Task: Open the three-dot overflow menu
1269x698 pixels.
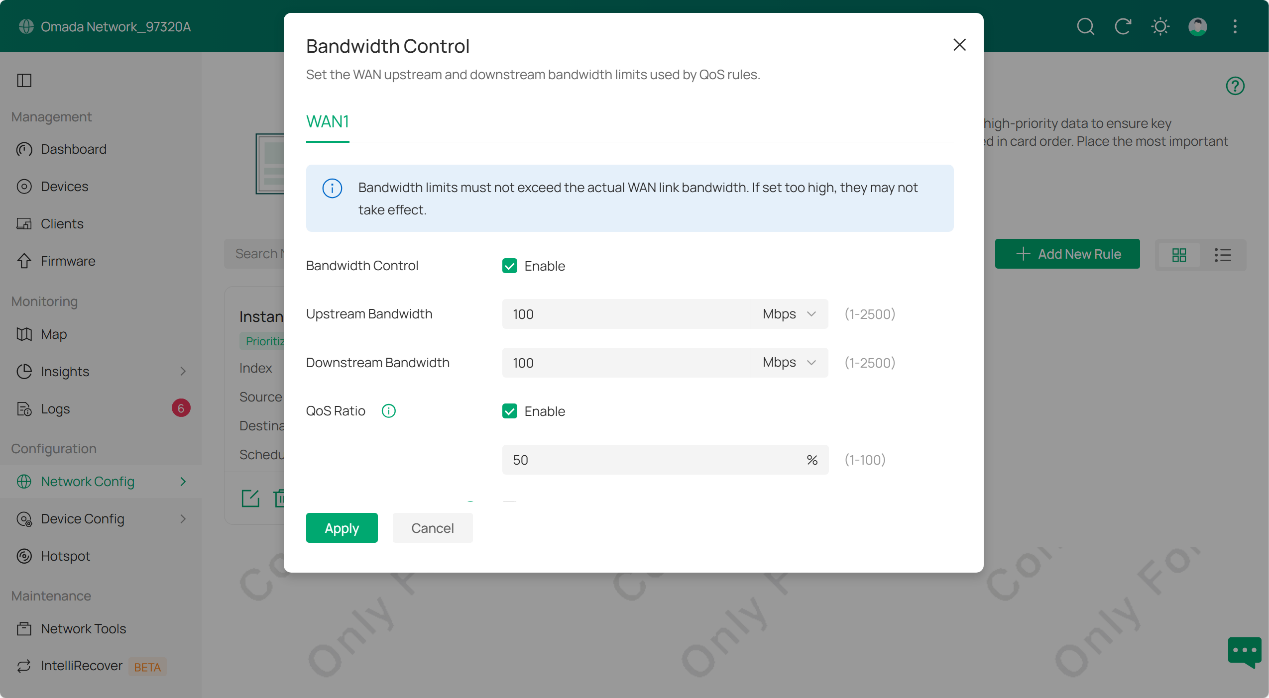Action: (x=1234, y=27)
